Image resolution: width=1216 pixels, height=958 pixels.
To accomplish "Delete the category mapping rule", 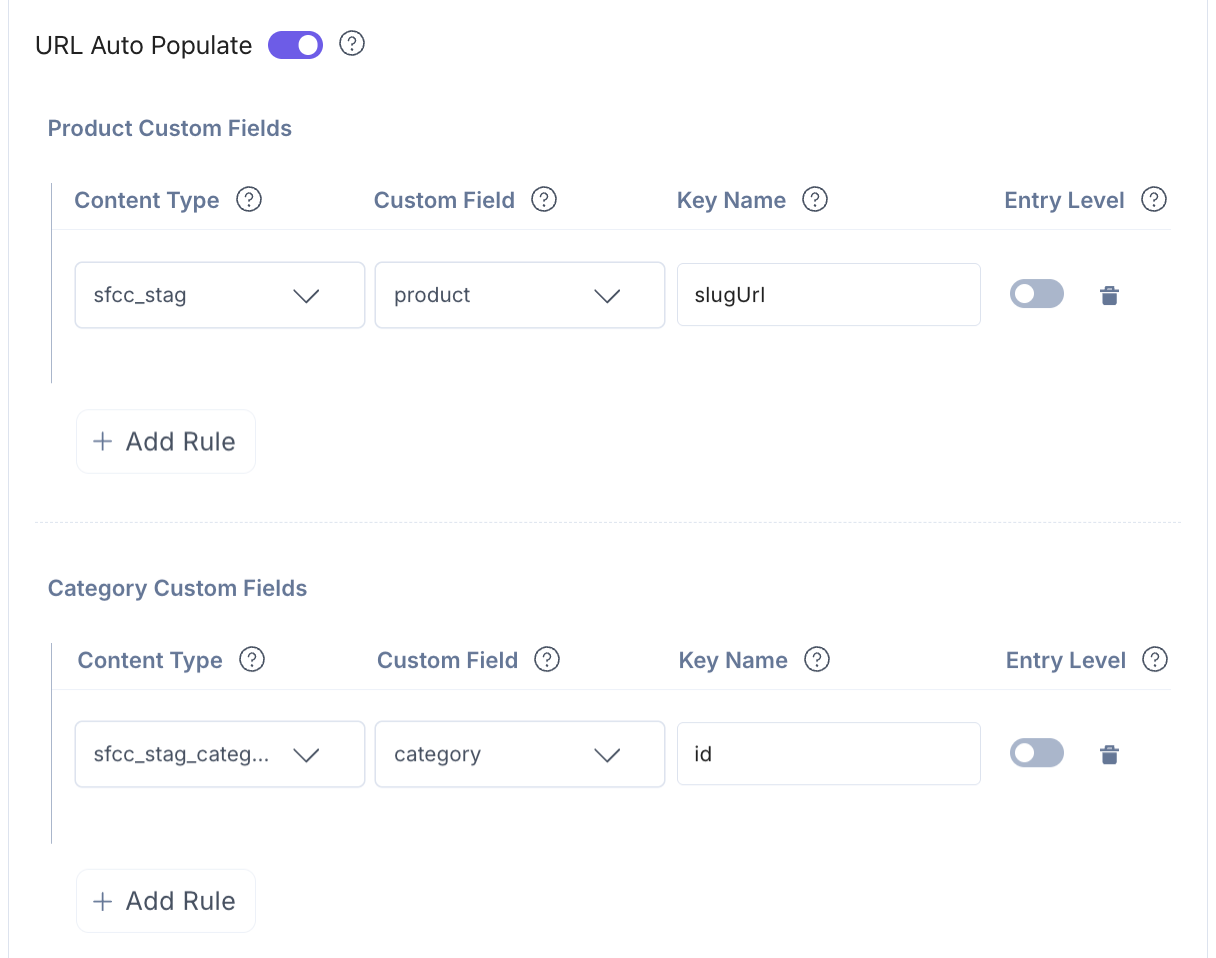I will pyautogui.click(x=1109, y=754).
